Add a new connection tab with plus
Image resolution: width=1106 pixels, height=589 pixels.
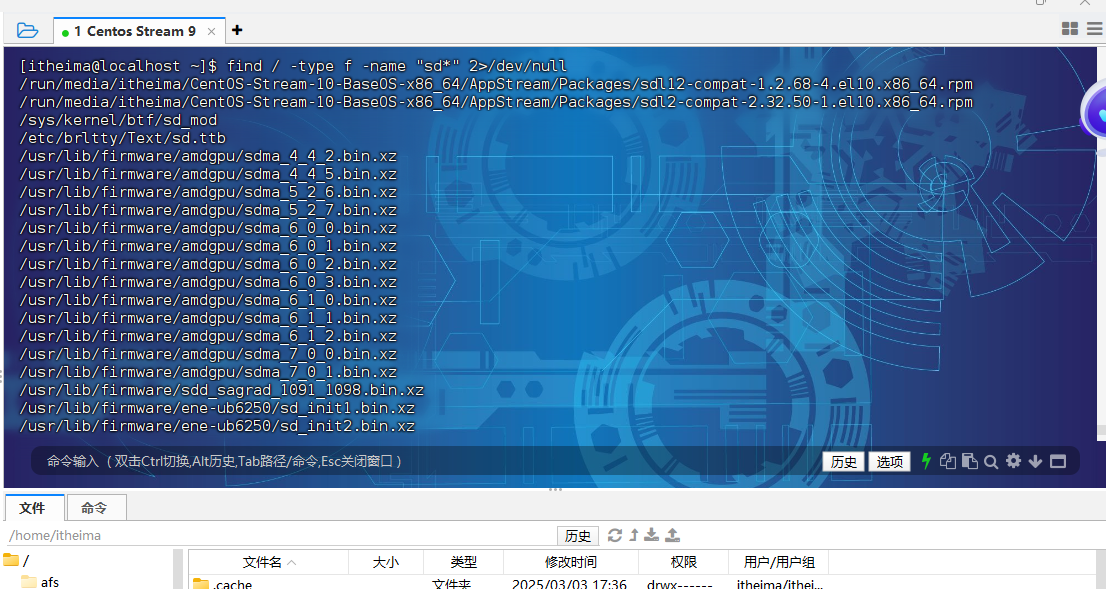pyautogui.click(x=237, y=30)
